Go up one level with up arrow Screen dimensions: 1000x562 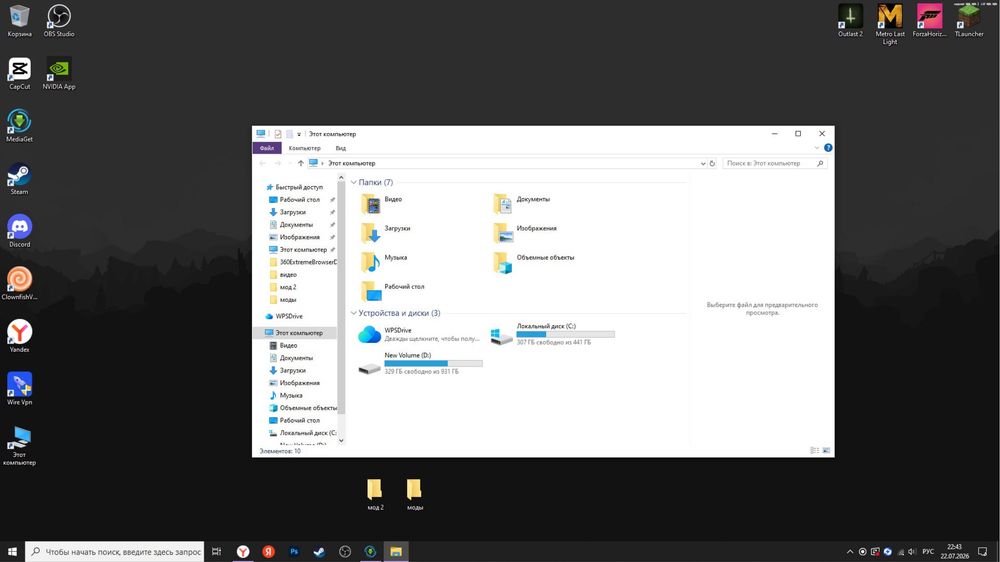click(300, 163)
